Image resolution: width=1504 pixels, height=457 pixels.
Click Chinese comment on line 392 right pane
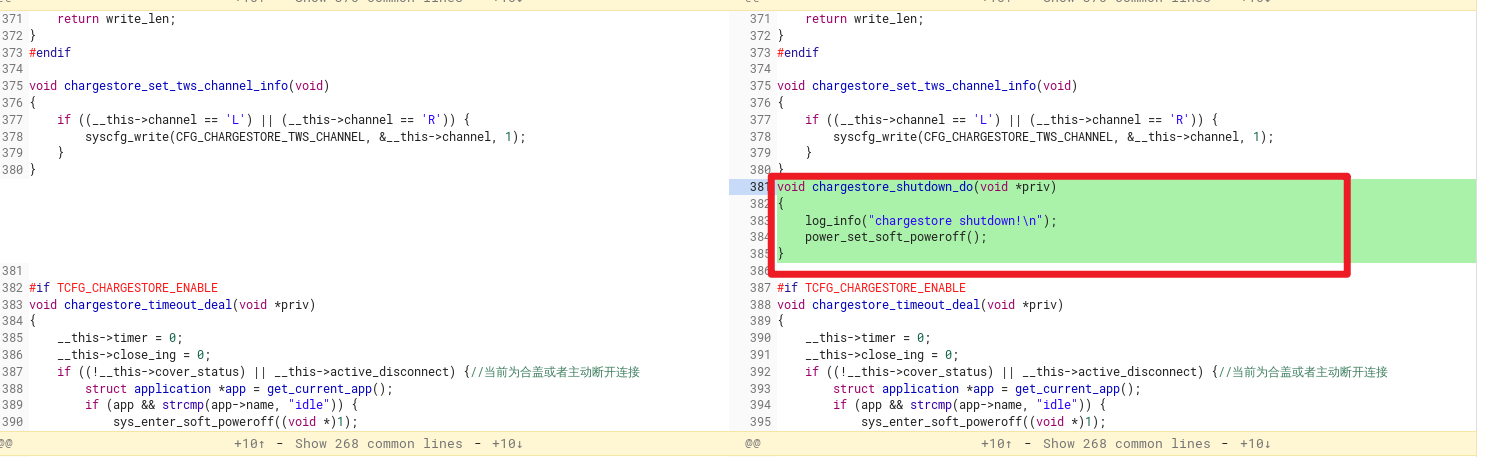point(1302,372)
